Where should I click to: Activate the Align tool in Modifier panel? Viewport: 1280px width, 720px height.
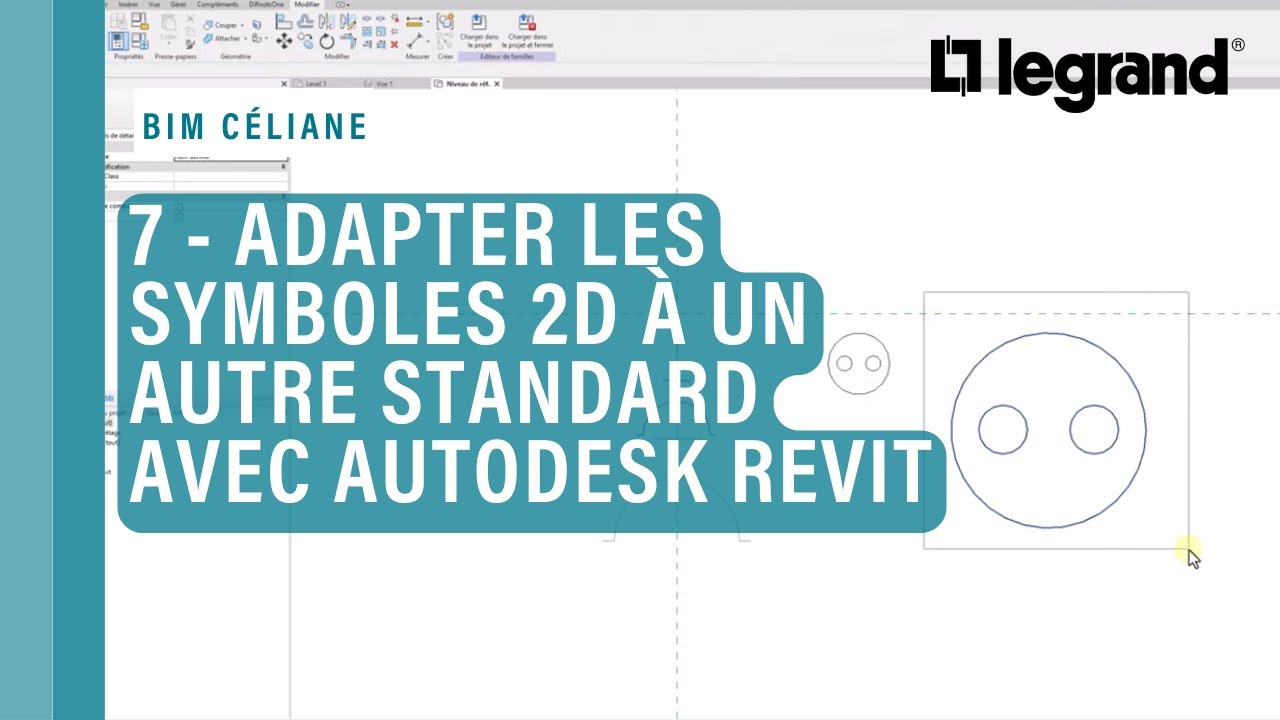pos(283,22)
